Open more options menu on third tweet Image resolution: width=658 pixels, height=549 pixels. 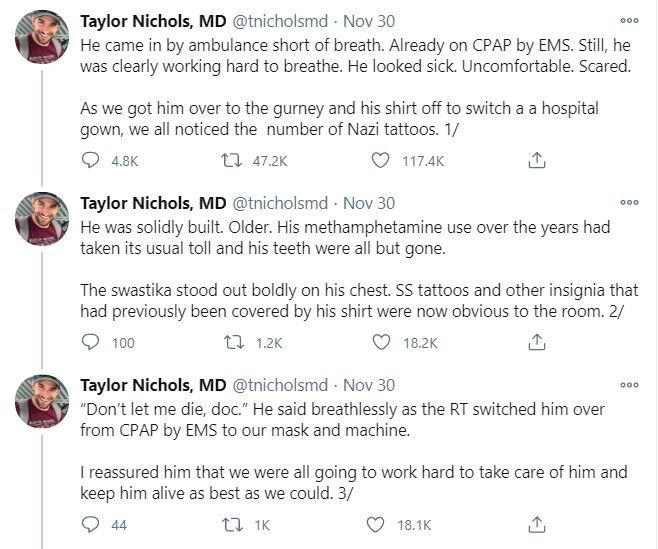[x=629, y=383]
